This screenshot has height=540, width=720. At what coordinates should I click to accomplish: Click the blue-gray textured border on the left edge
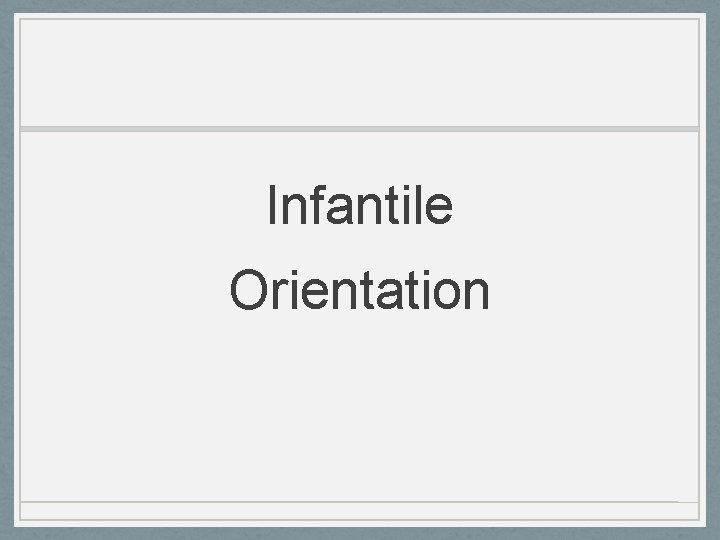coord(7,270)
